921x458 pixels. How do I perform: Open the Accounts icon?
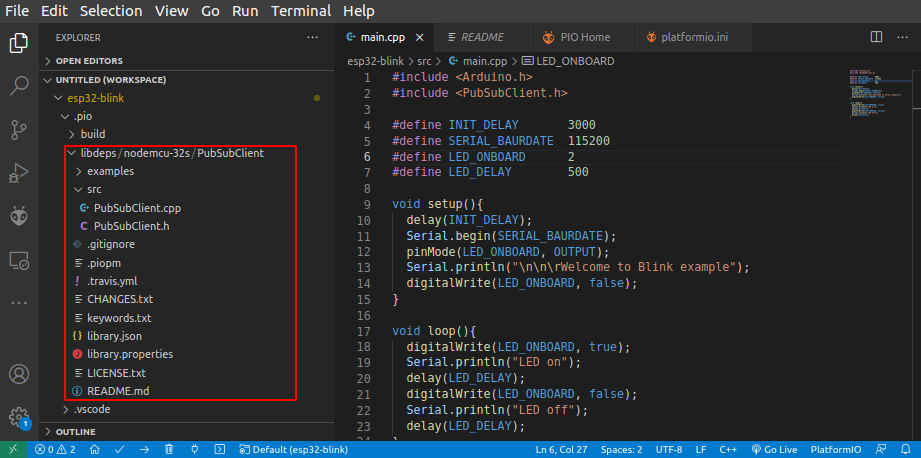19,373
